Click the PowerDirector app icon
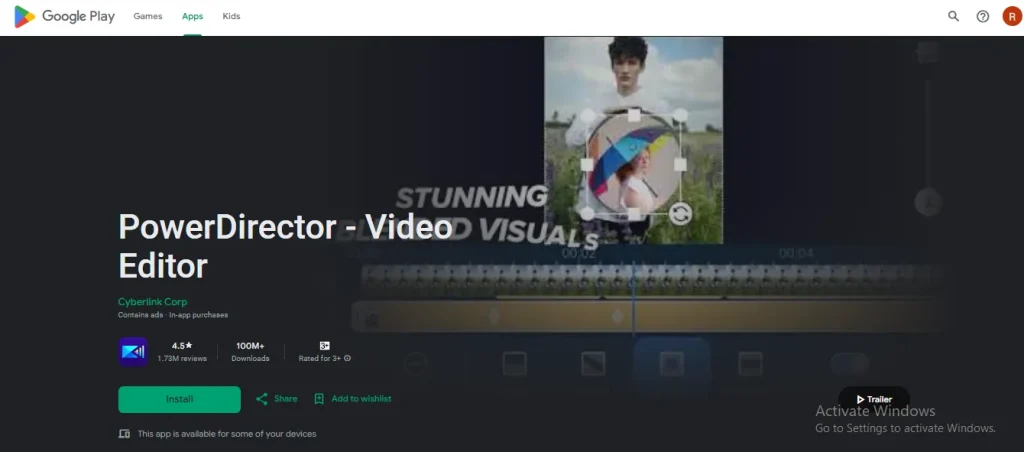 pos(133,351)
